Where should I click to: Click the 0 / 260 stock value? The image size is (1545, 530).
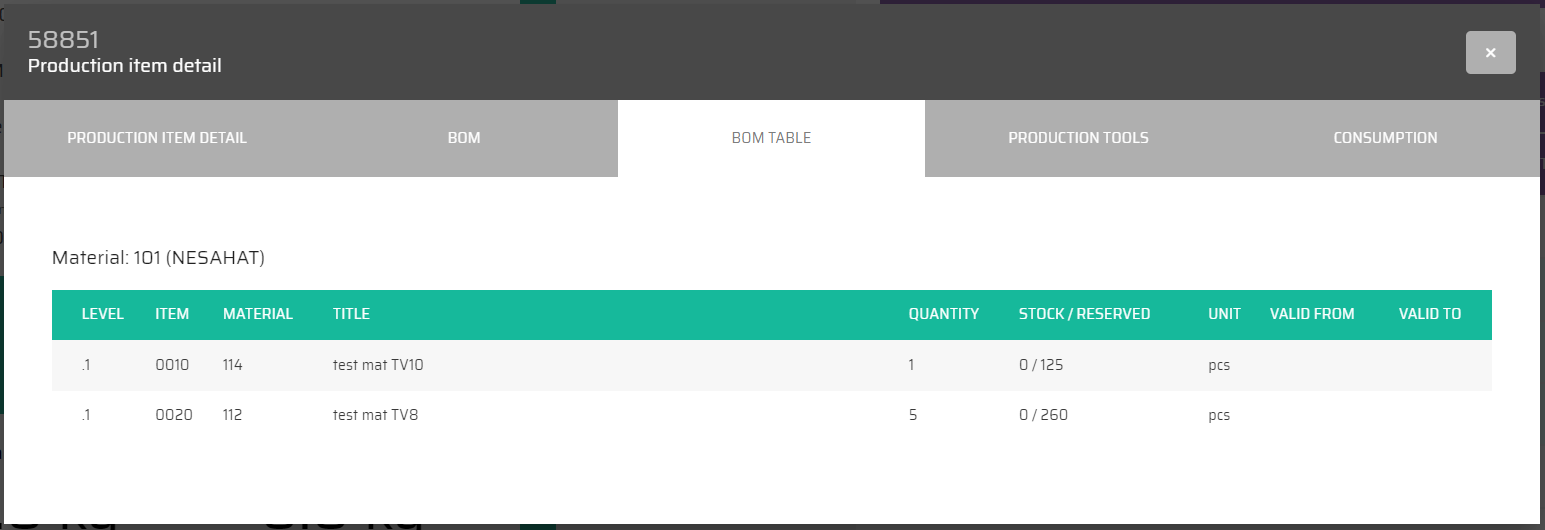pyautogui.click(x=1043, y=415)
